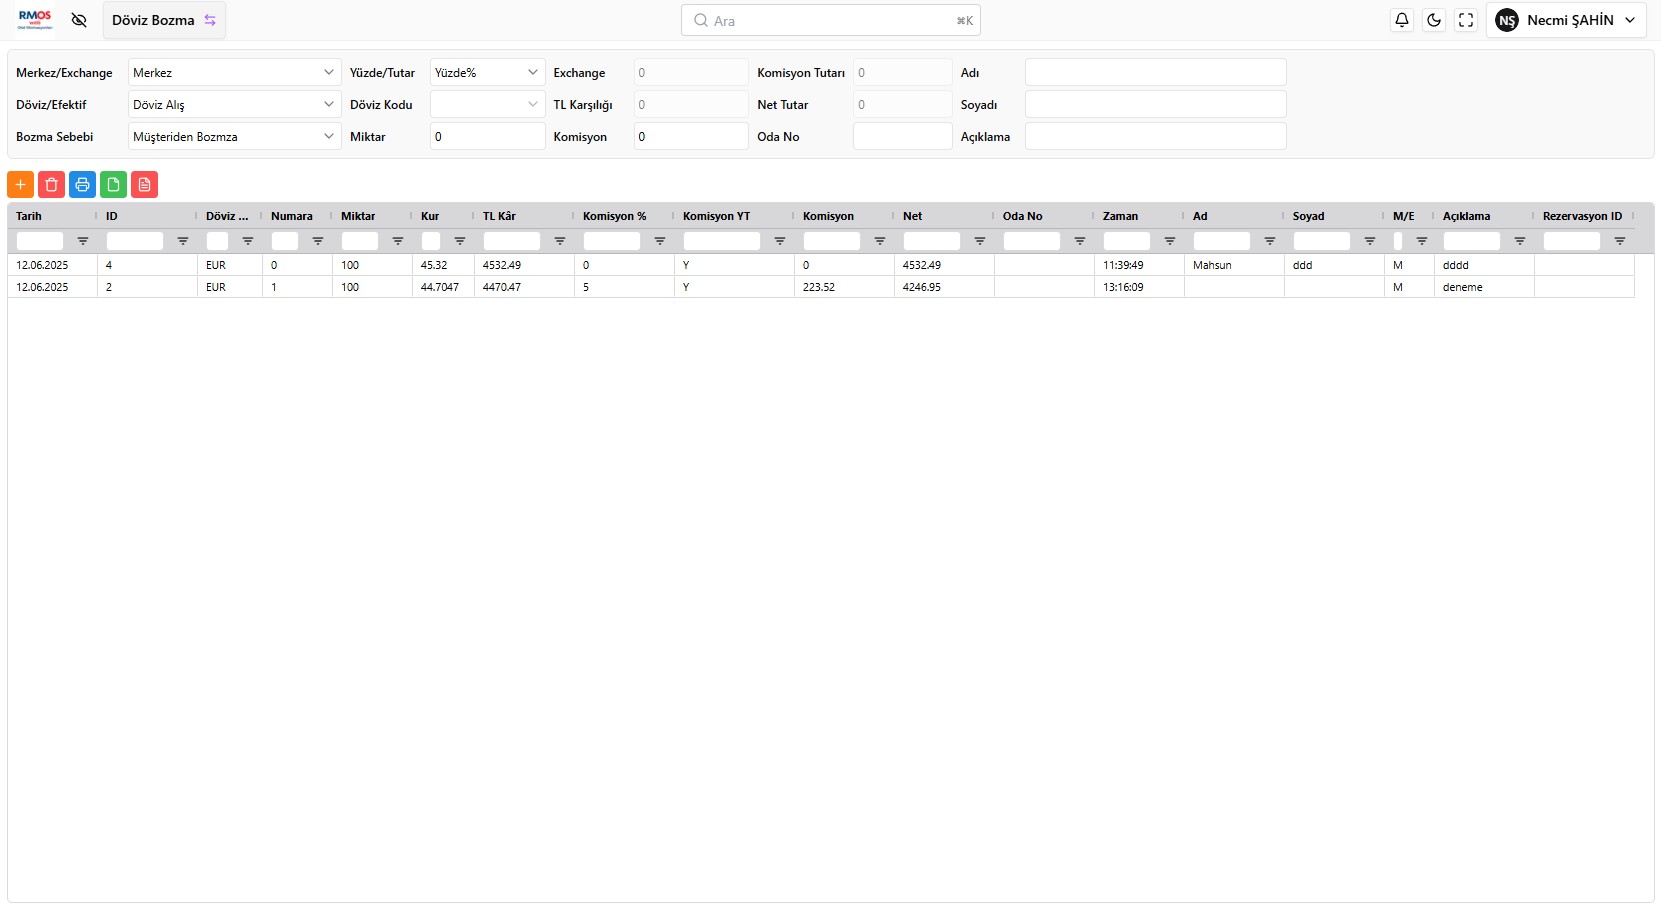Click the blue print button
The image size is (1661, 910).
coord(82,185)
